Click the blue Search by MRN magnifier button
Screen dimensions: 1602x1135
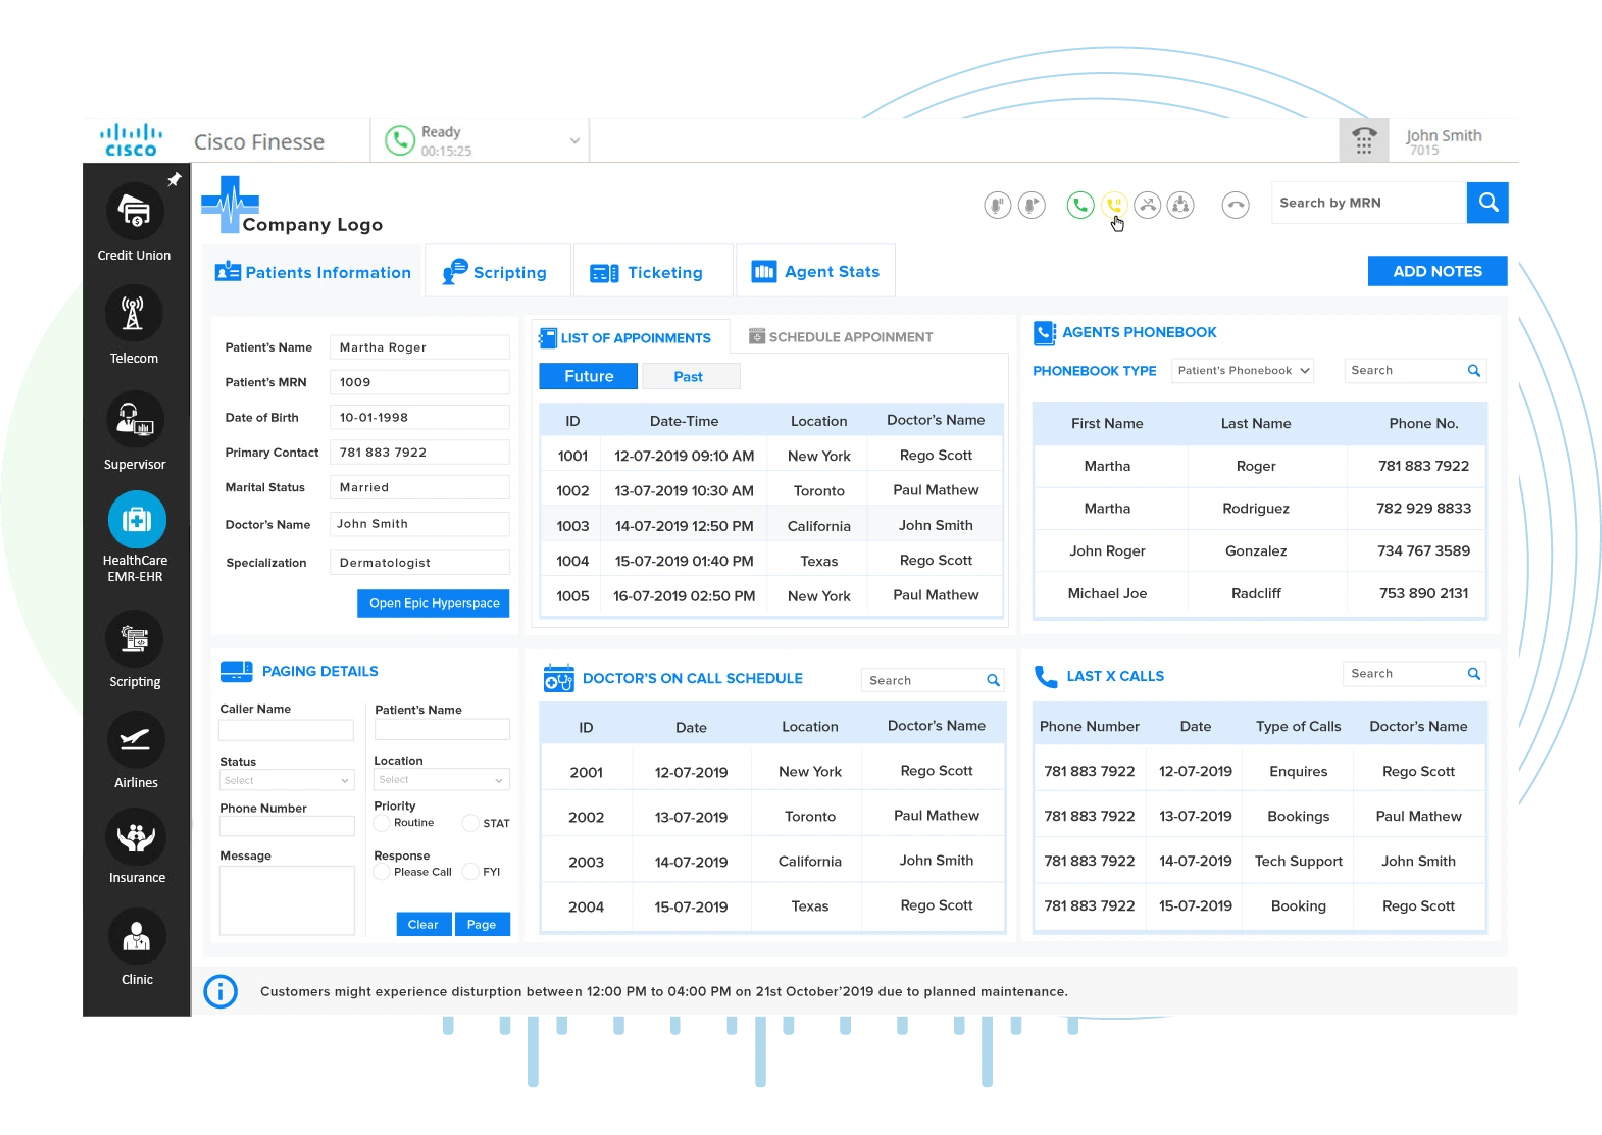(x=1488, y=202)
